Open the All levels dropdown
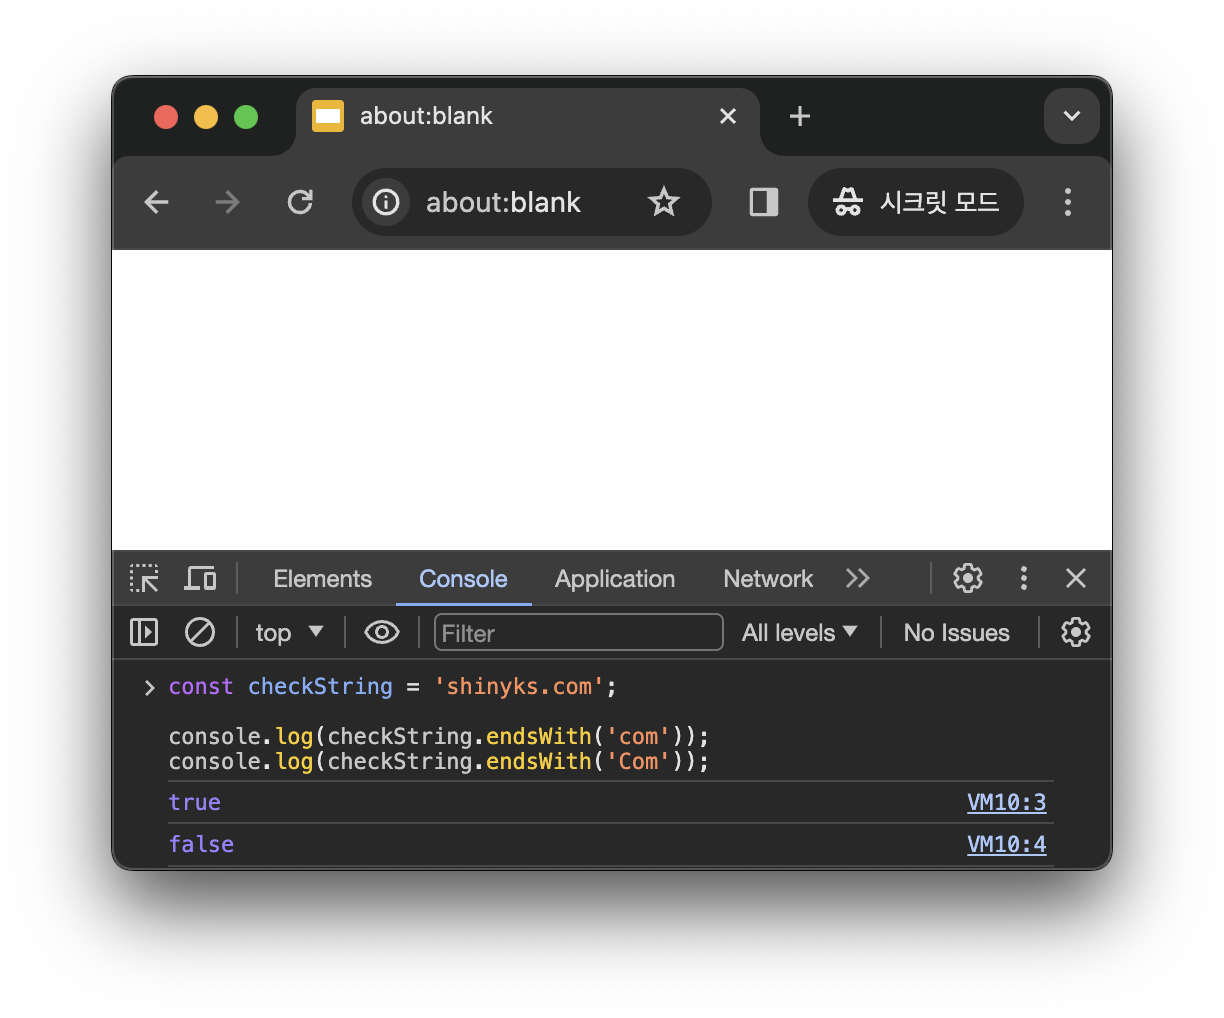Viewport: 1224px width, 1018px height. (799, 632)
